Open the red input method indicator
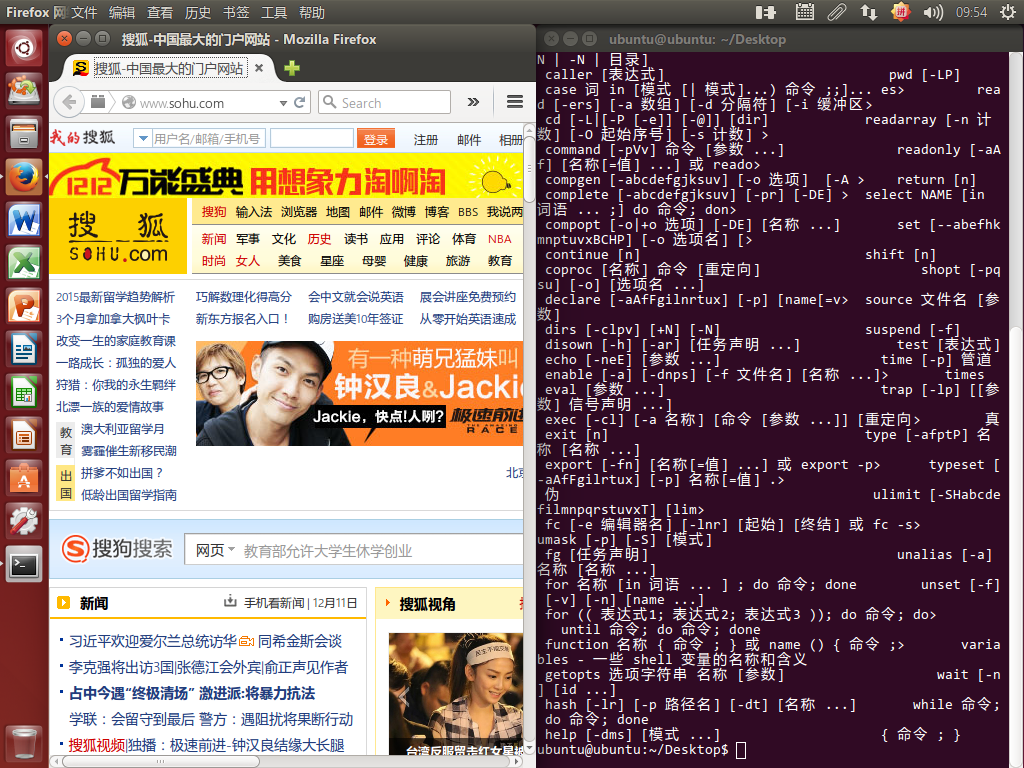Image resolution: width=1024 pixels, height=768 pixels. point(901,12)
